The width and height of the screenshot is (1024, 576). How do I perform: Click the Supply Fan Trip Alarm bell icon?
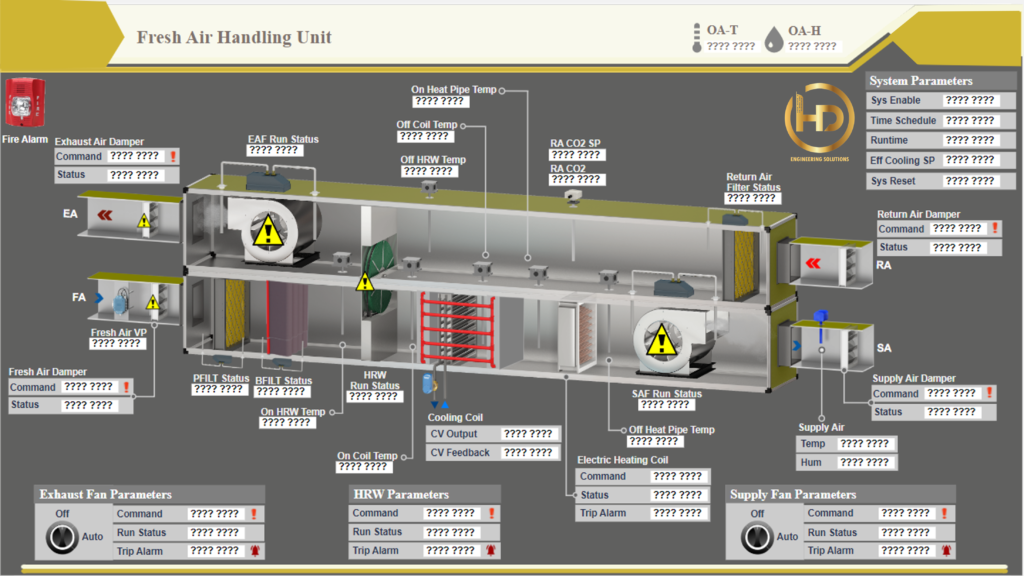click(x=946, y=551)
